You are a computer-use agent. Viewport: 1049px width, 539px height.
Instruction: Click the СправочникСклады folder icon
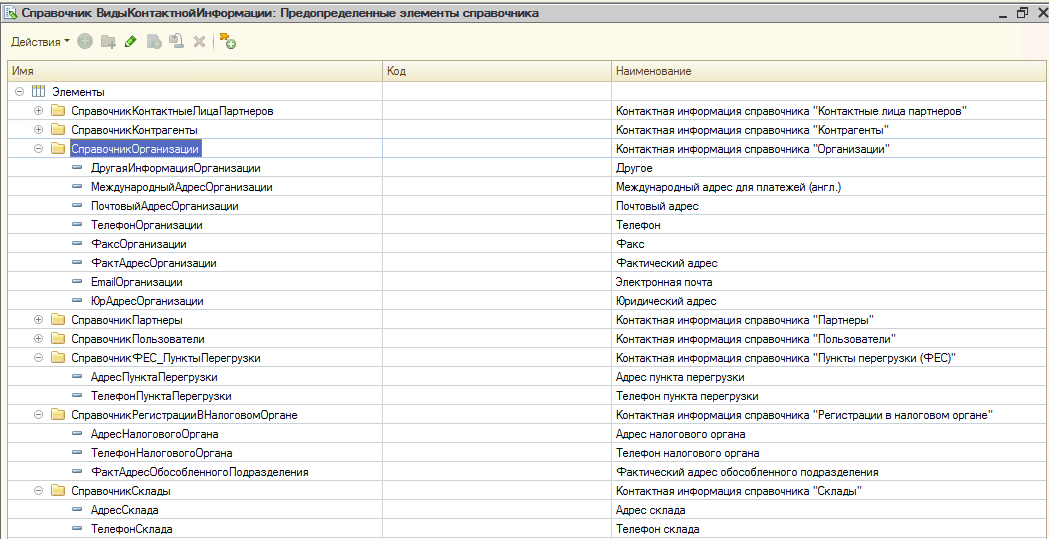coord(57,491)
